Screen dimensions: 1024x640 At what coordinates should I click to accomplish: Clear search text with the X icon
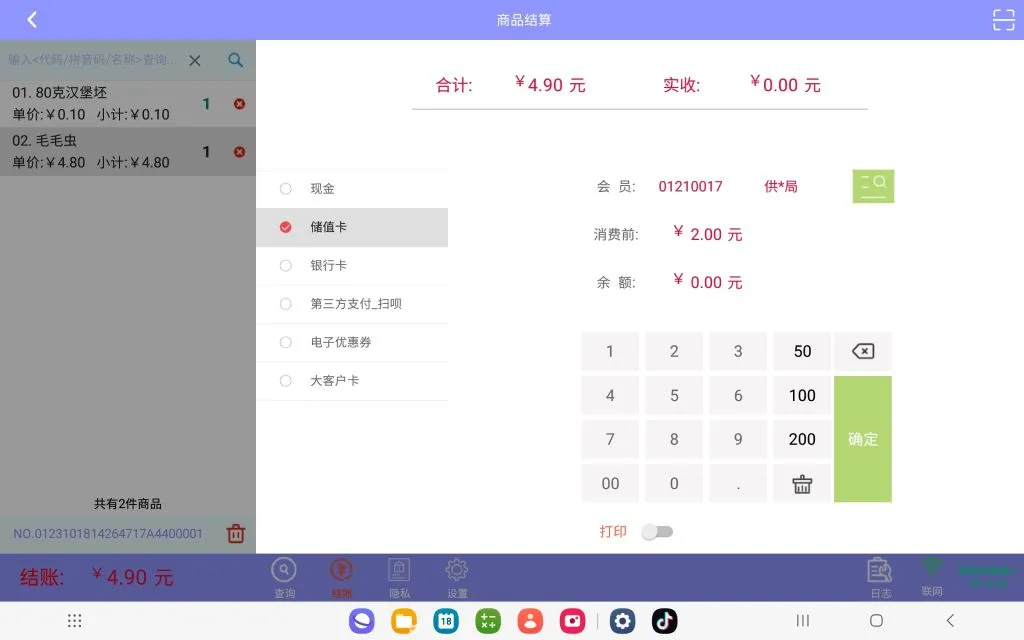coord(195,60)
